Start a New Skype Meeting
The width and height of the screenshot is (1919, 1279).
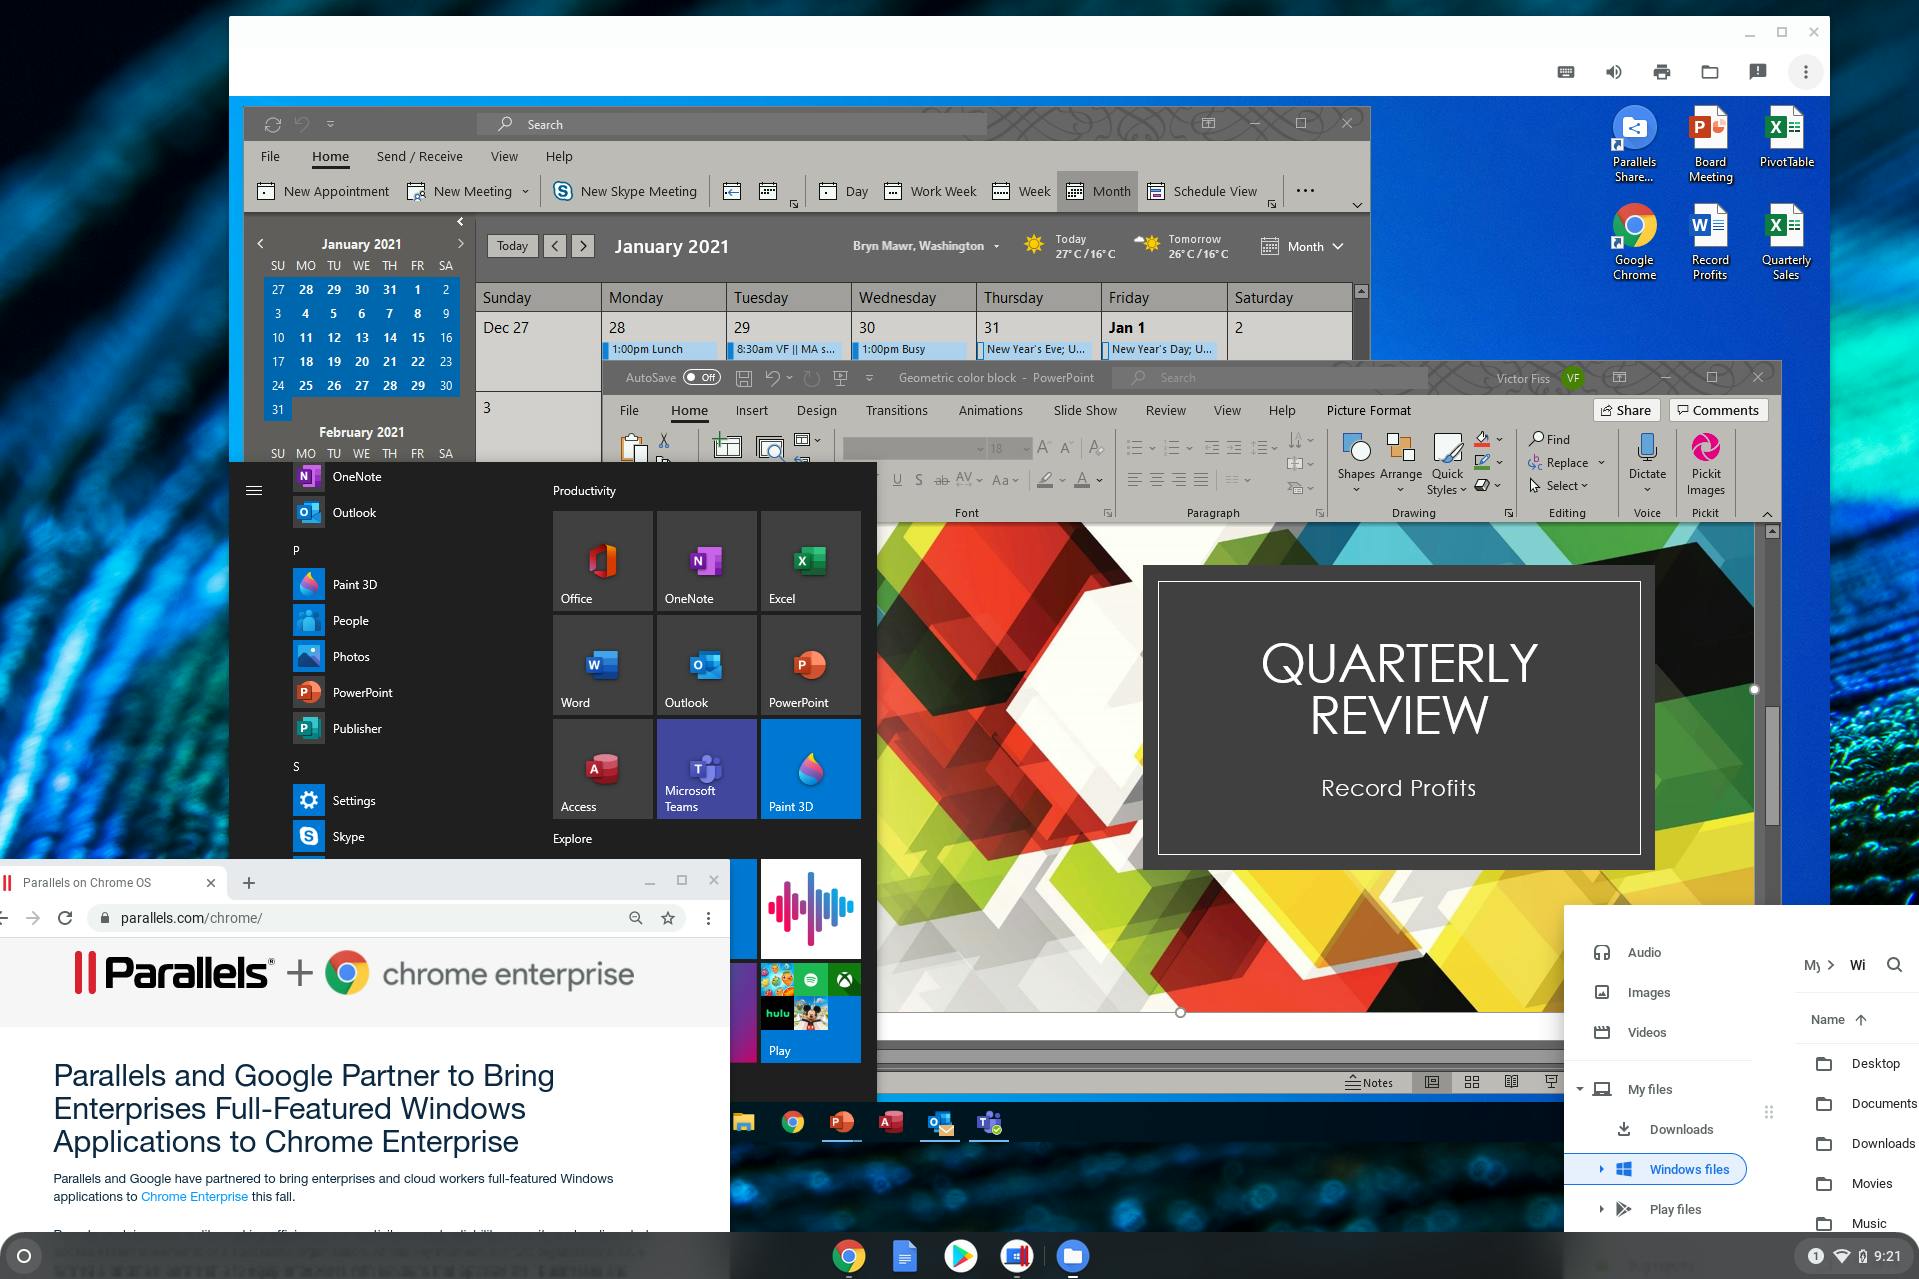(x=625, y=191)
